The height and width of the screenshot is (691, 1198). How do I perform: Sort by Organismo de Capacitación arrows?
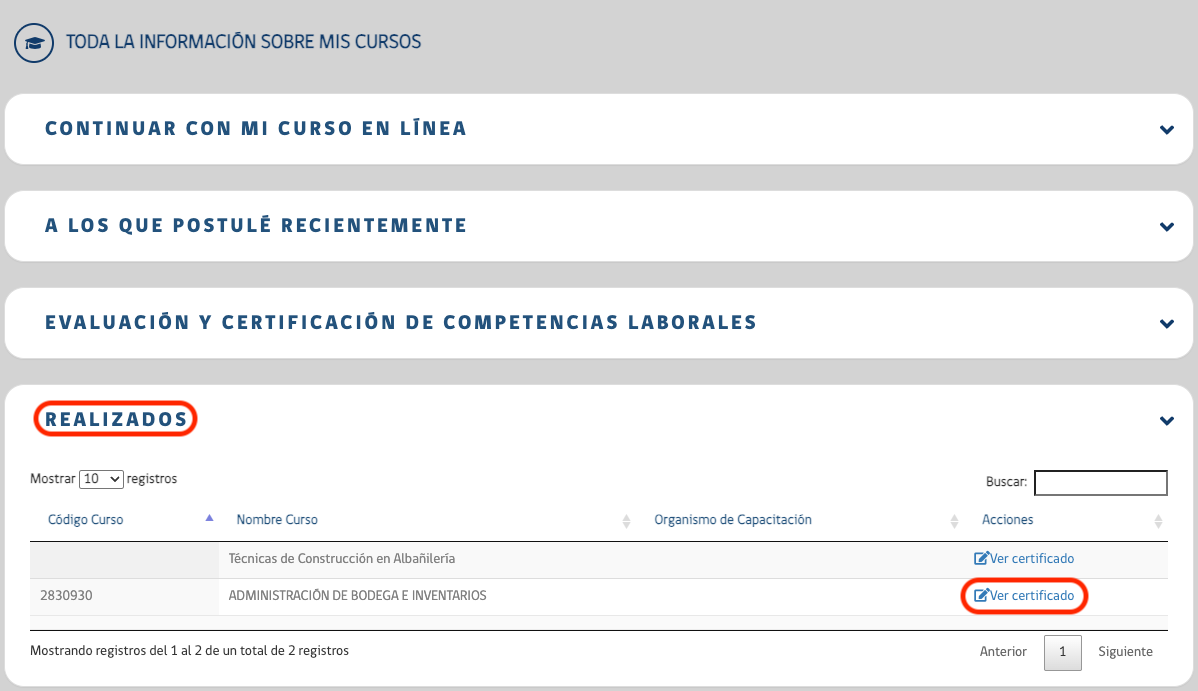click(x=954, y=521)
